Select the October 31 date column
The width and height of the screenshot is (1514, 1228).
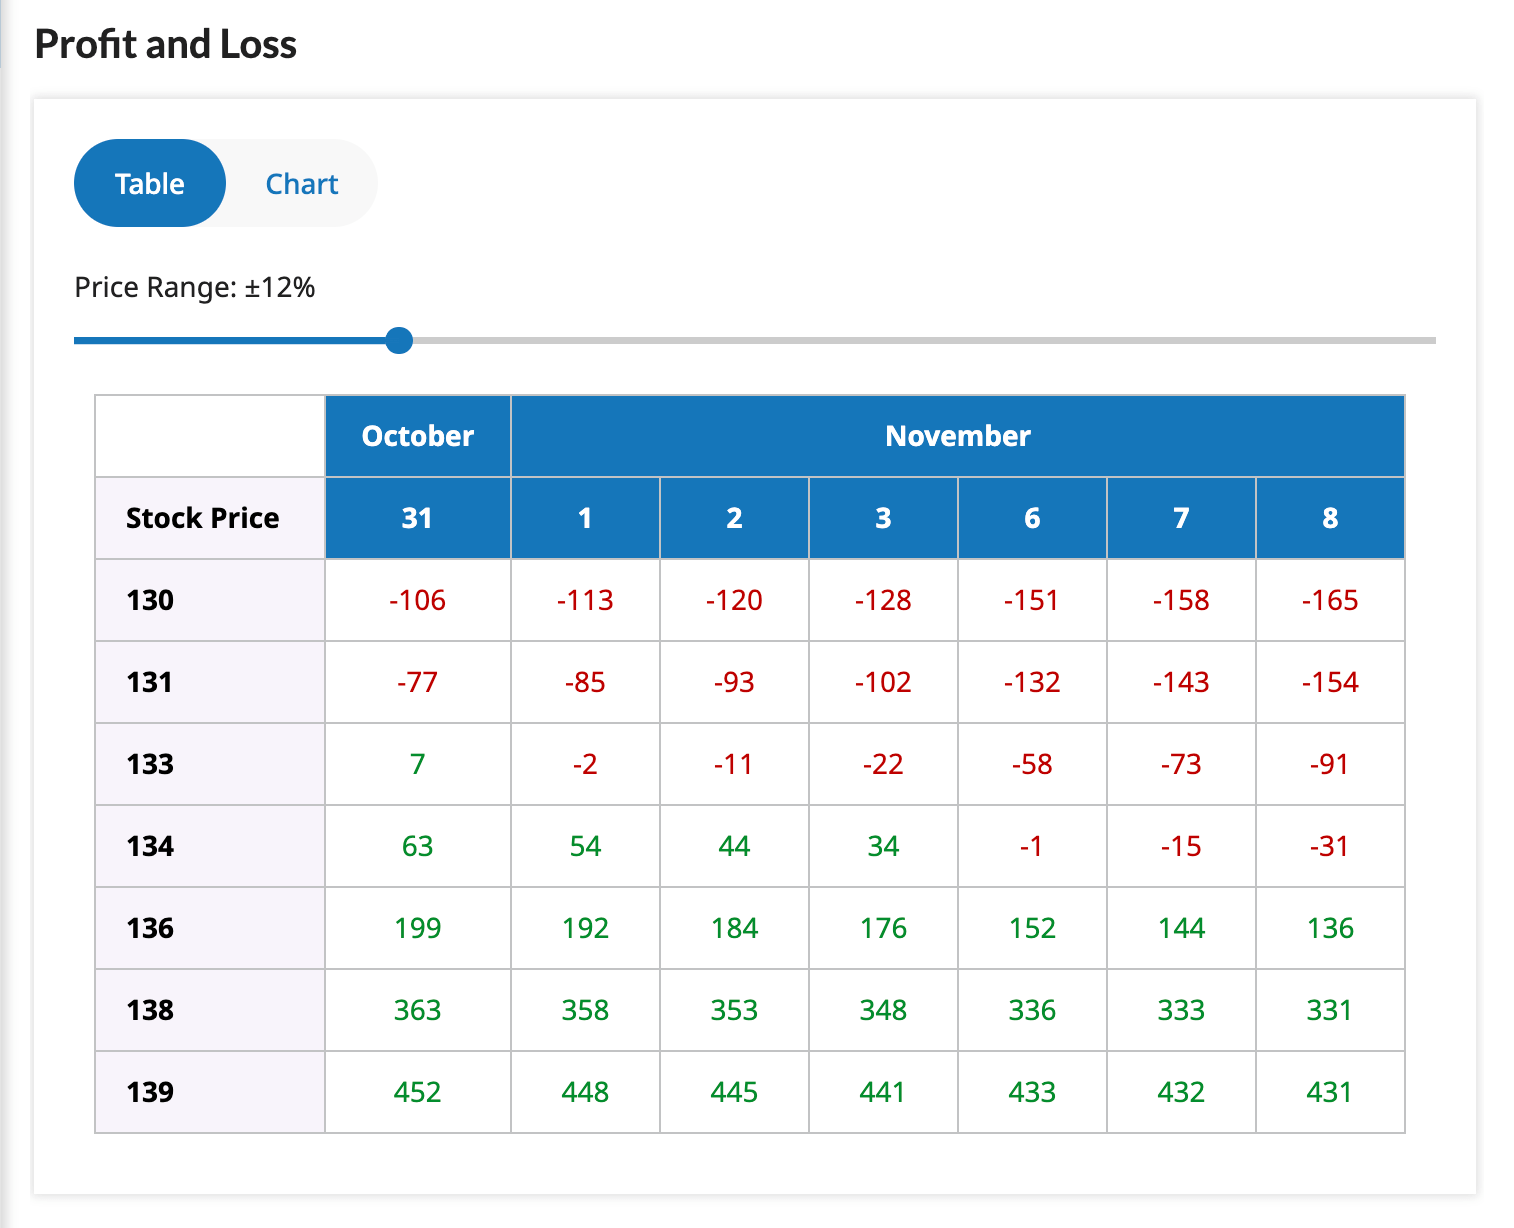(x=417, y=517)
